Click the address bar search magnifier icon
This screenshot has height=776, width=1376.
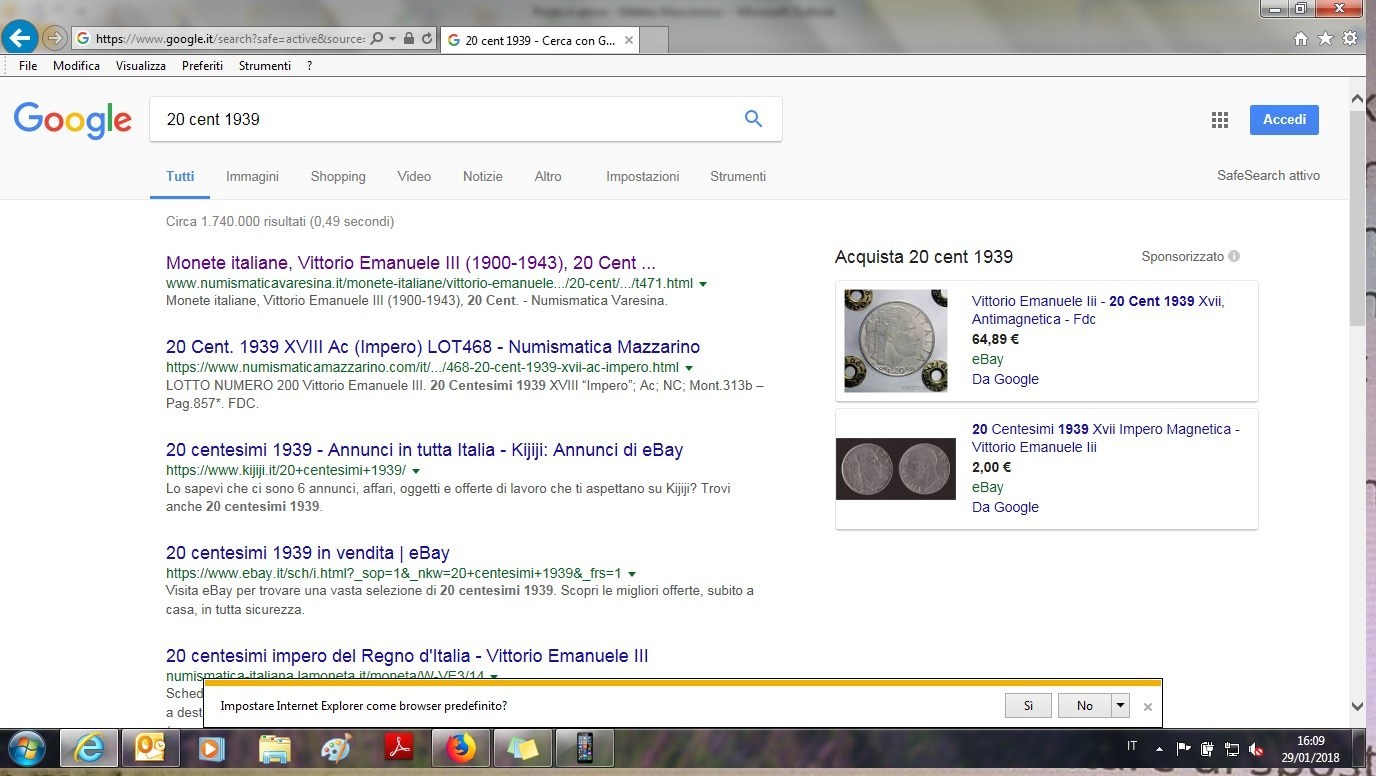[x=377, y=39]
